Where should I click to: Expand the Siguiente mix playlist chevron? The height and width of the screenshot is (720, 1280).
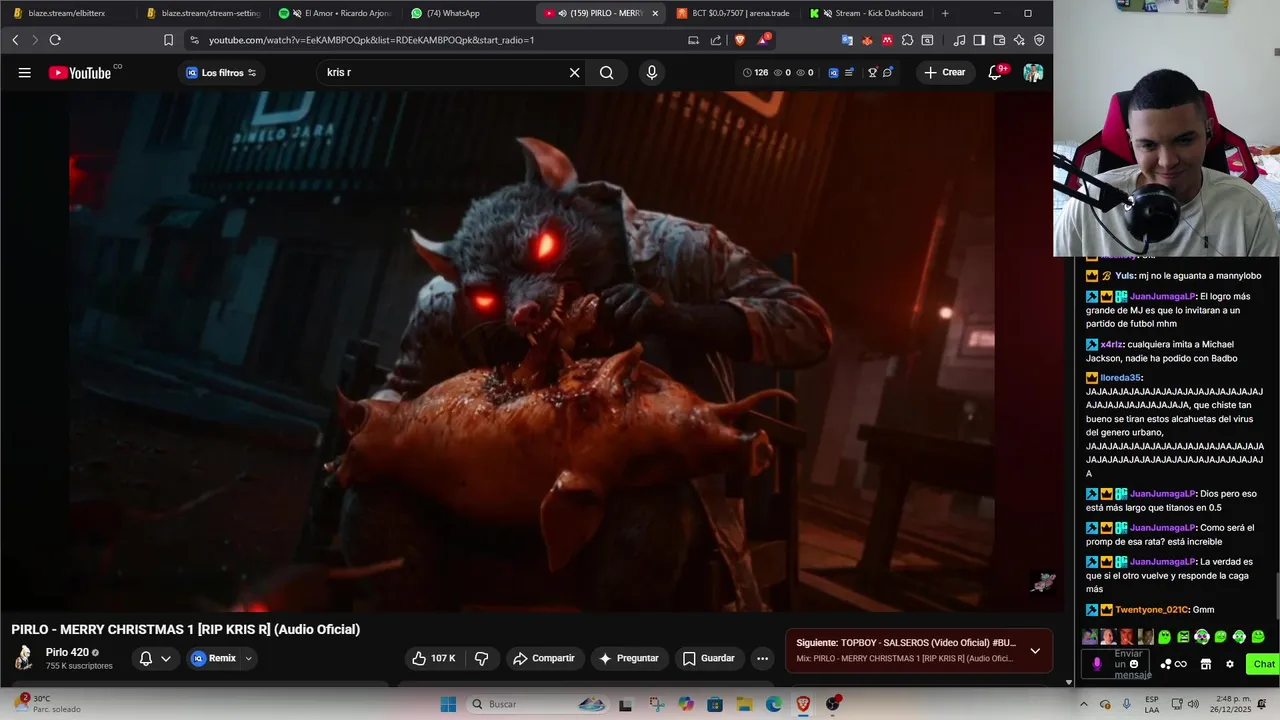click(x=1035, y=651)
